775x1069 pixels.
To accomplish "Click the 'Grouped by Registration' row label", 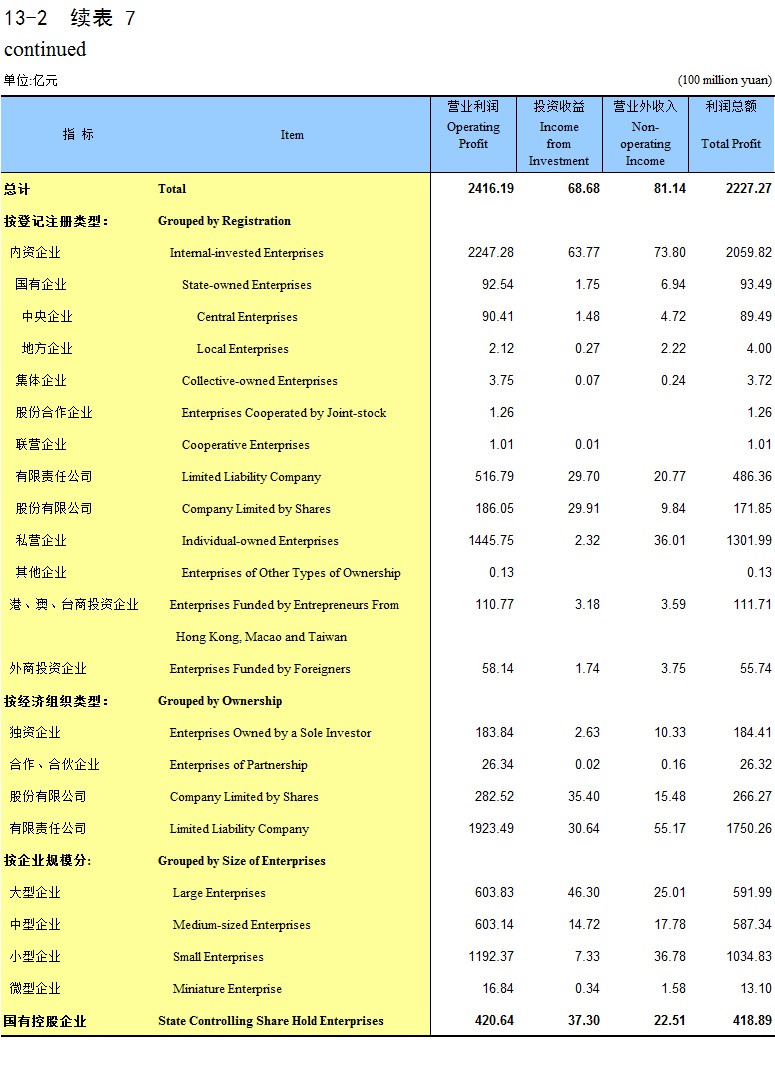I will [224, 221].
